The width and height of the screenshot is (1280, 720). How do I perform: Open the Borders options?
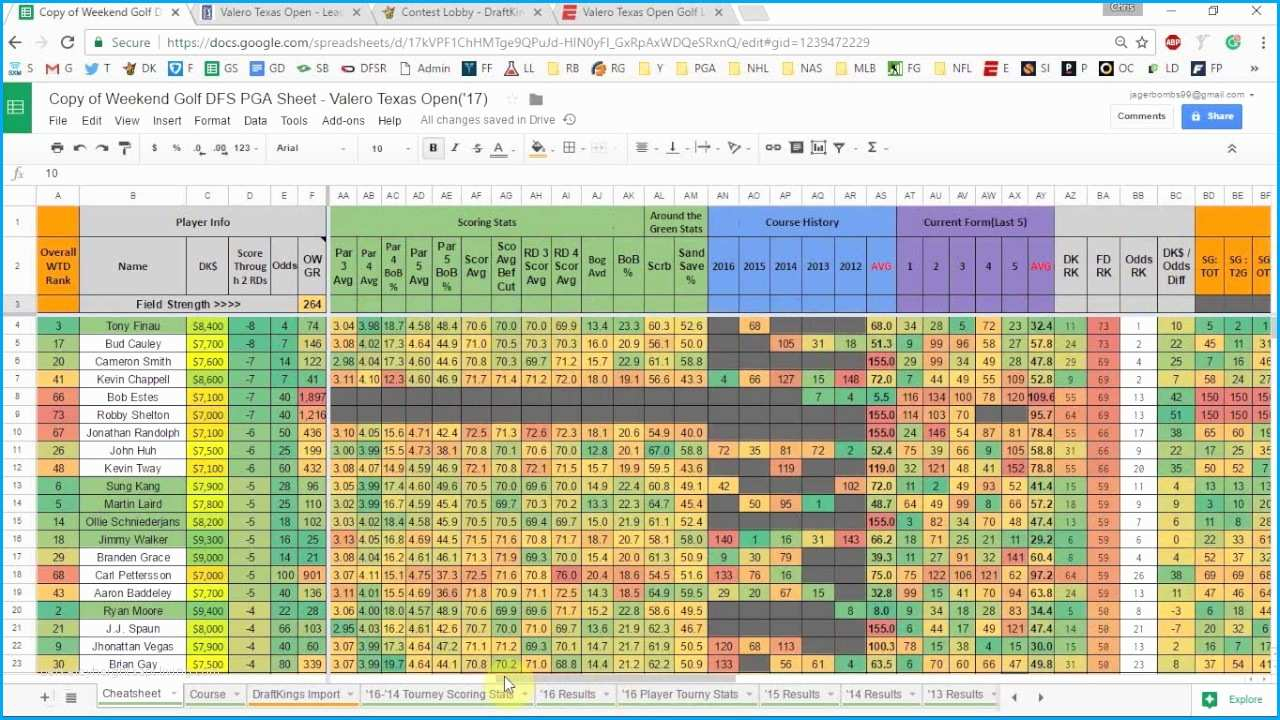pos(569,148)
